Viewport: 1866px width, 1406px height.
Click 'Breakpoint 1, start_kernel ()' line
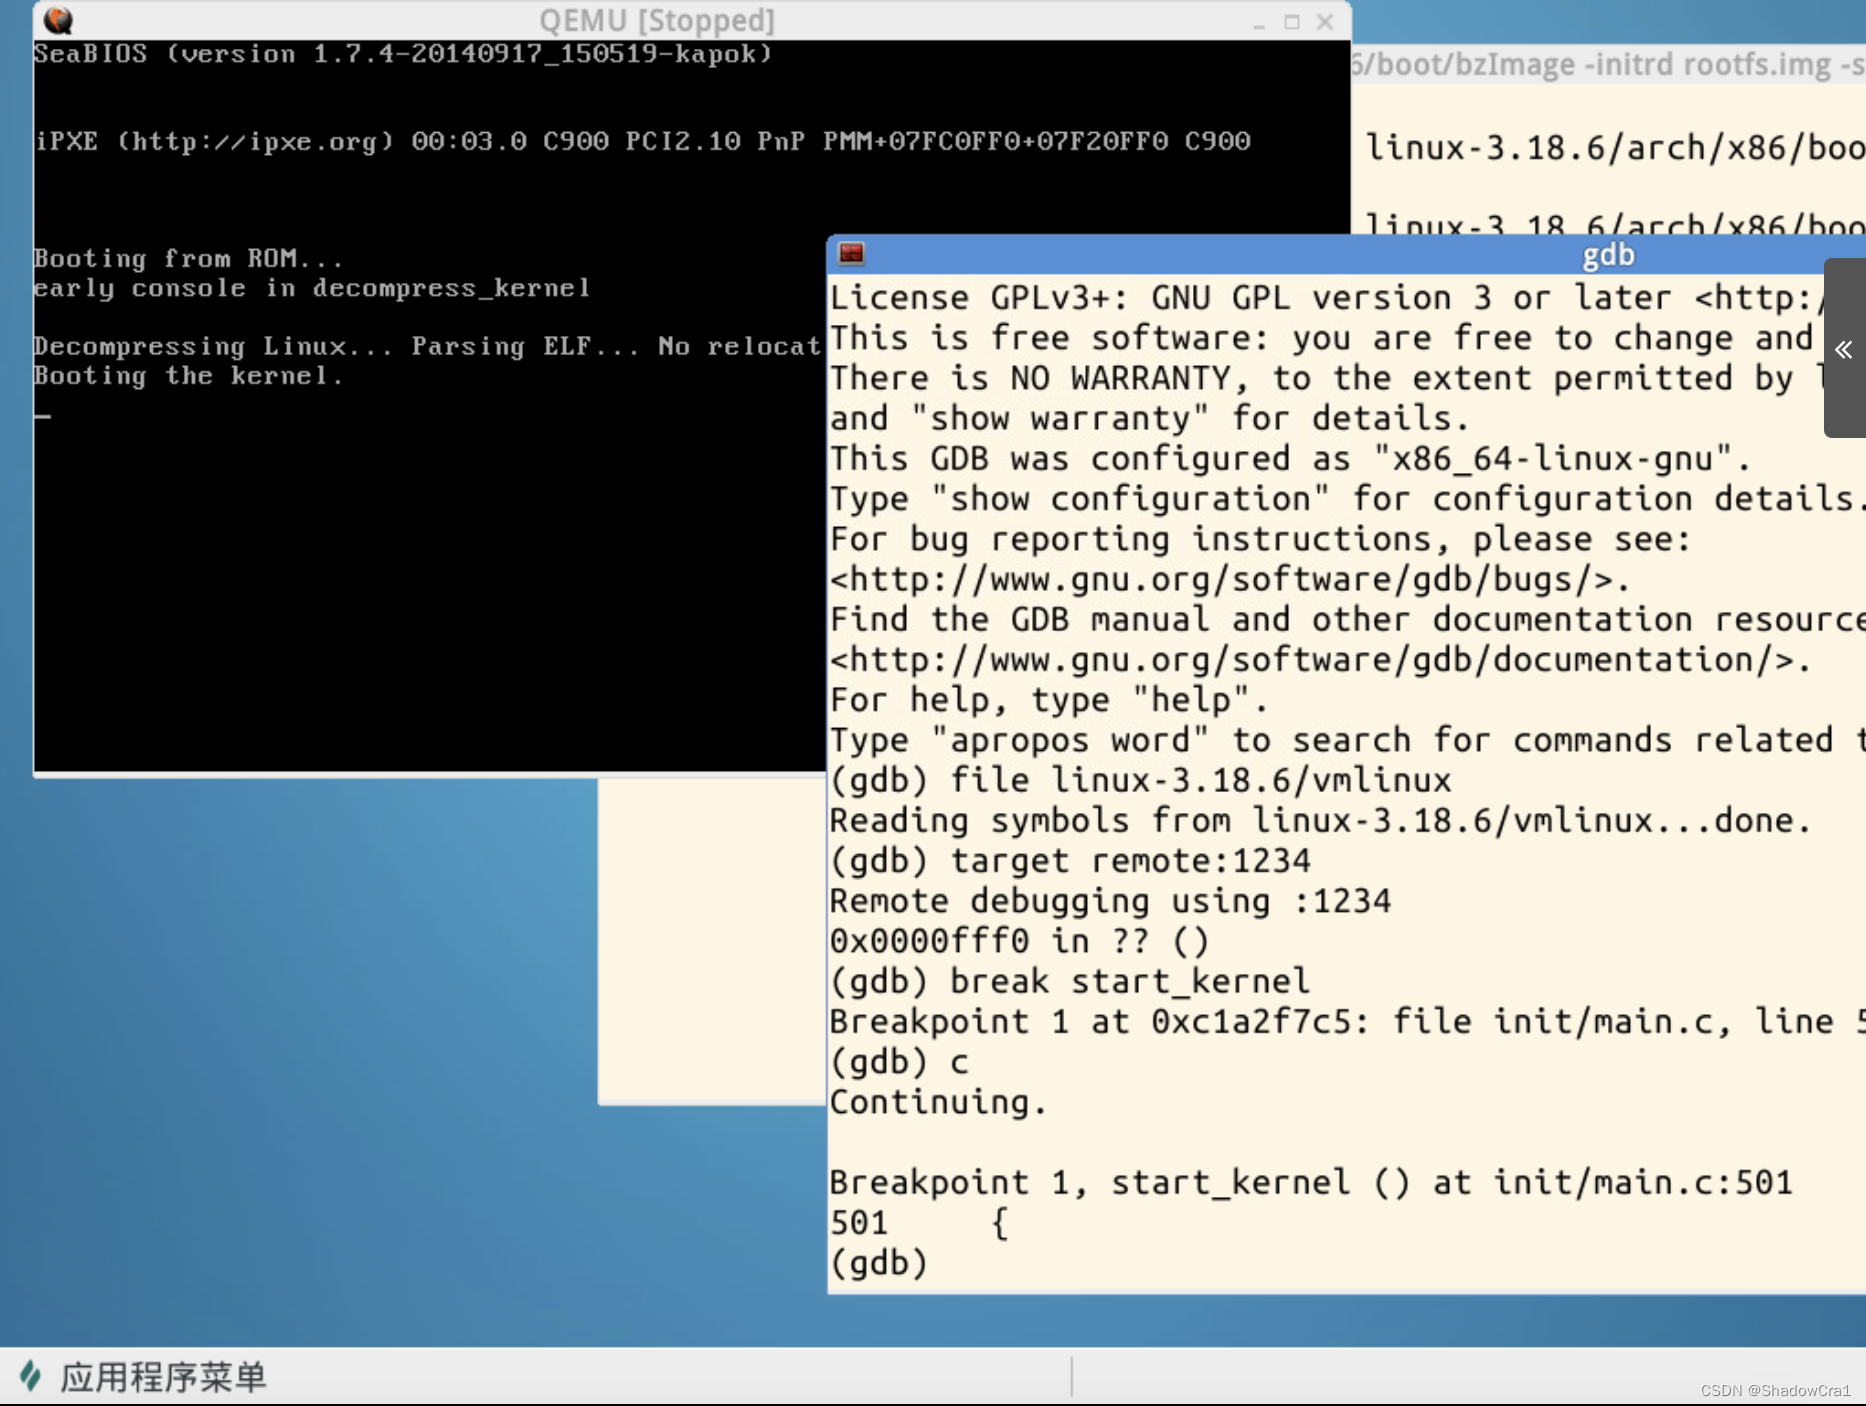coord(1311,1183)
